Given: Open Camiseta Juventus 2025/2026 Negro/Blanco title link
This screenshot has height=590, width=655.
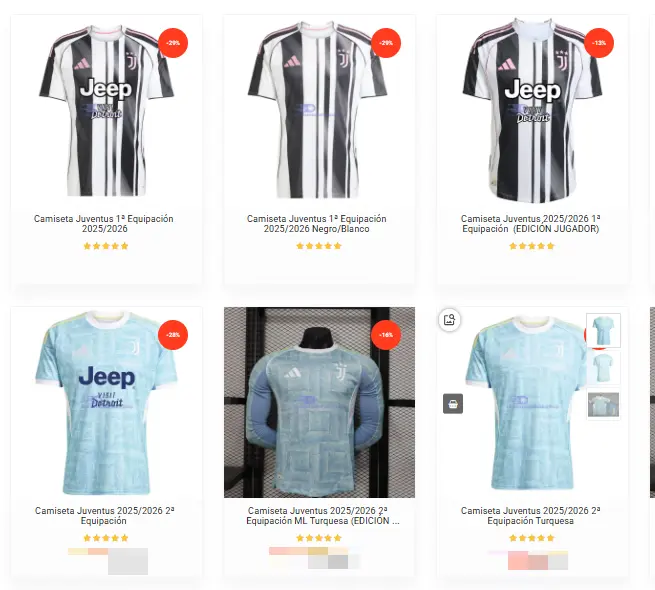Looking at the screenshot, I should tap(317, 224).
